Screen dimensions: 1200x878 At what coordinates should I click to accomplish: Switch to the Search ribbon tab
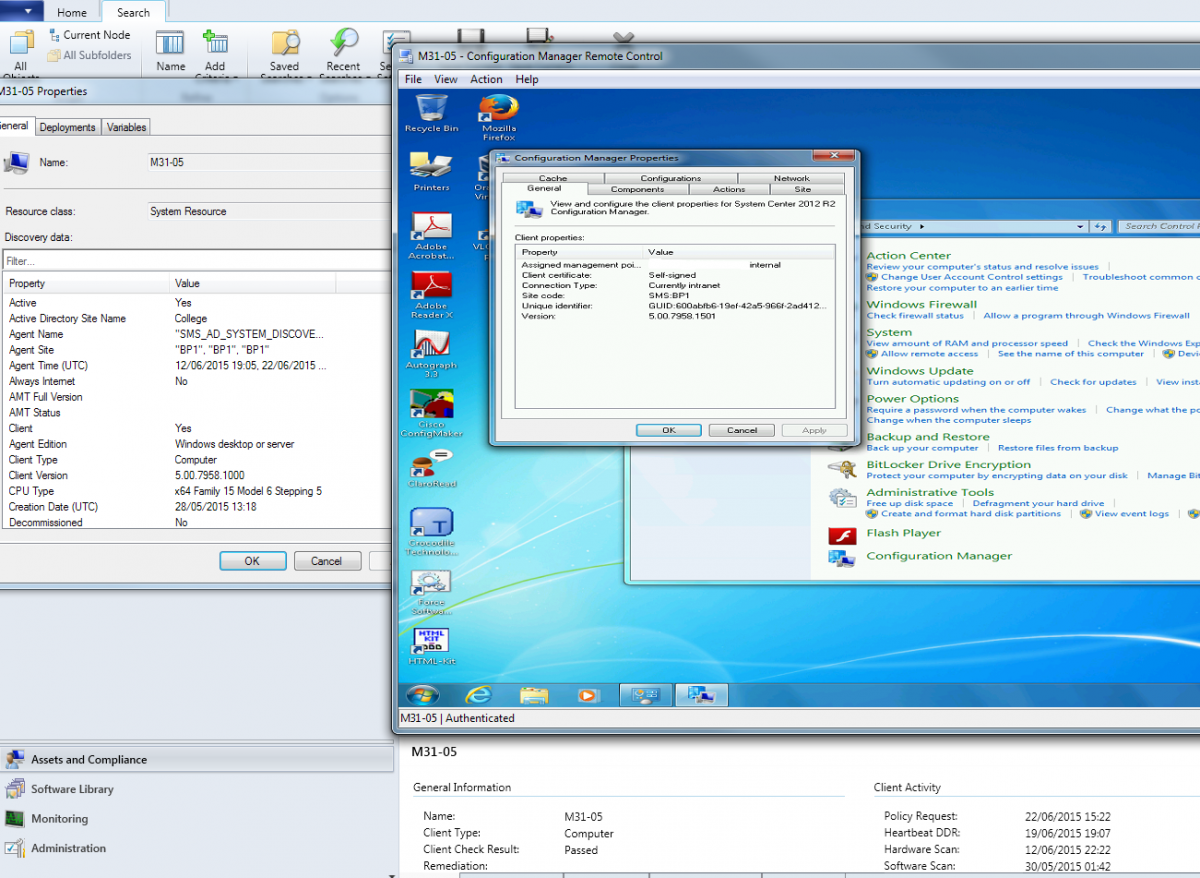coord(133,13)
